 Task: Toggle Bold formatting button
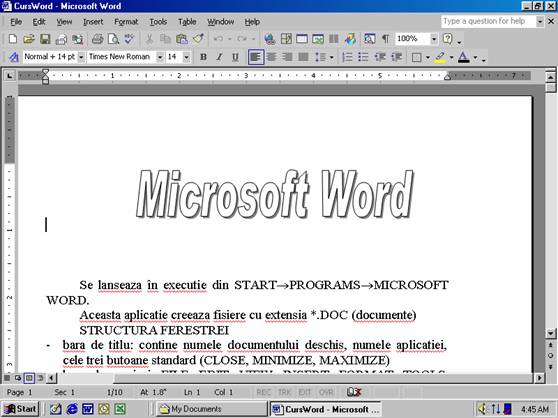click(x=203, y=57)
